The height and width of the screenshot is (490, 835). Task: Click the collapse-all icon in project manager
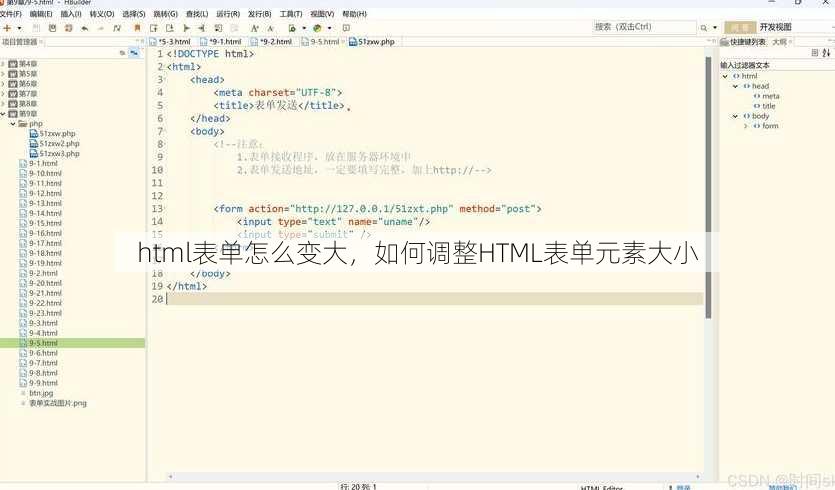122,53
